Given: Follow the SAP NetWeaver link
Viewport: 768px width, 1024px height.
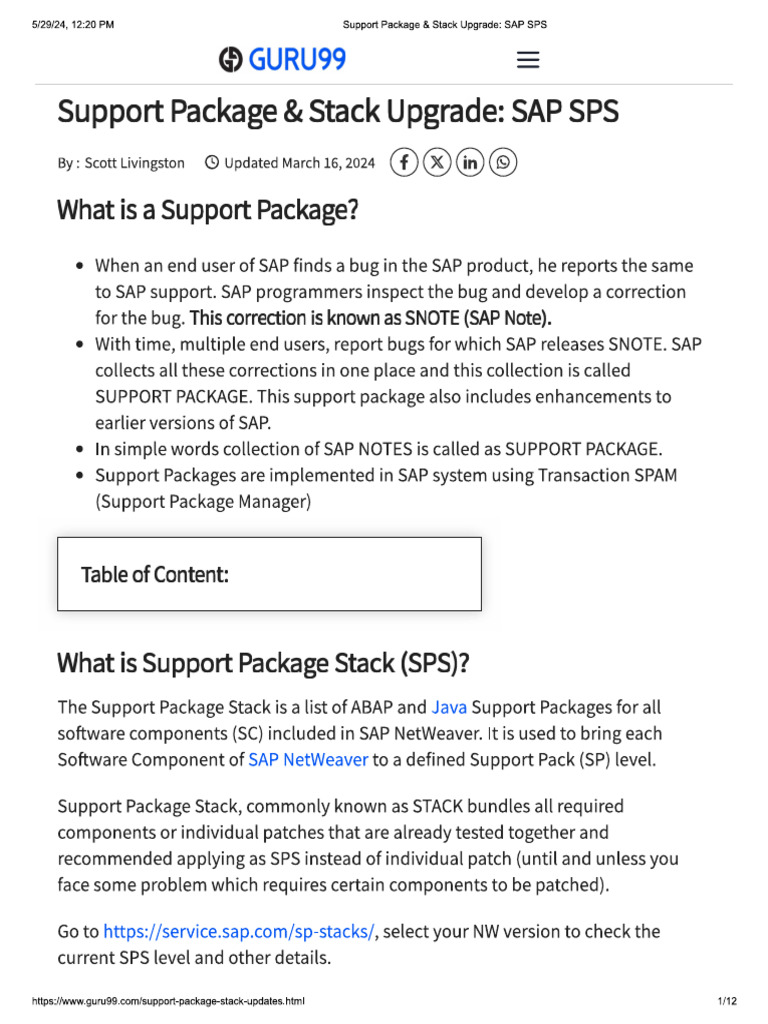Looking at the screenshot, I should coord(308,759).
